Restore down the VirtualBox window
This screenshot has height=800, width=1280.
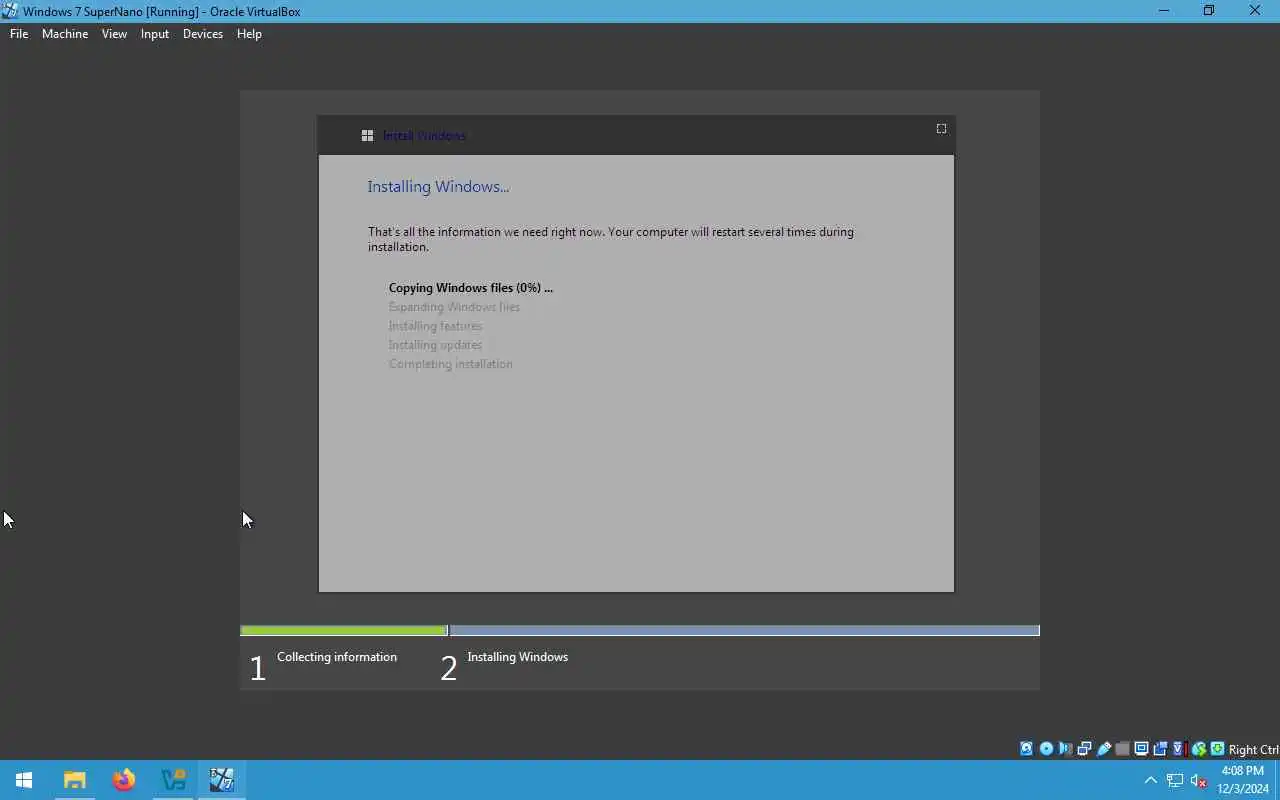click(1209, 11)
